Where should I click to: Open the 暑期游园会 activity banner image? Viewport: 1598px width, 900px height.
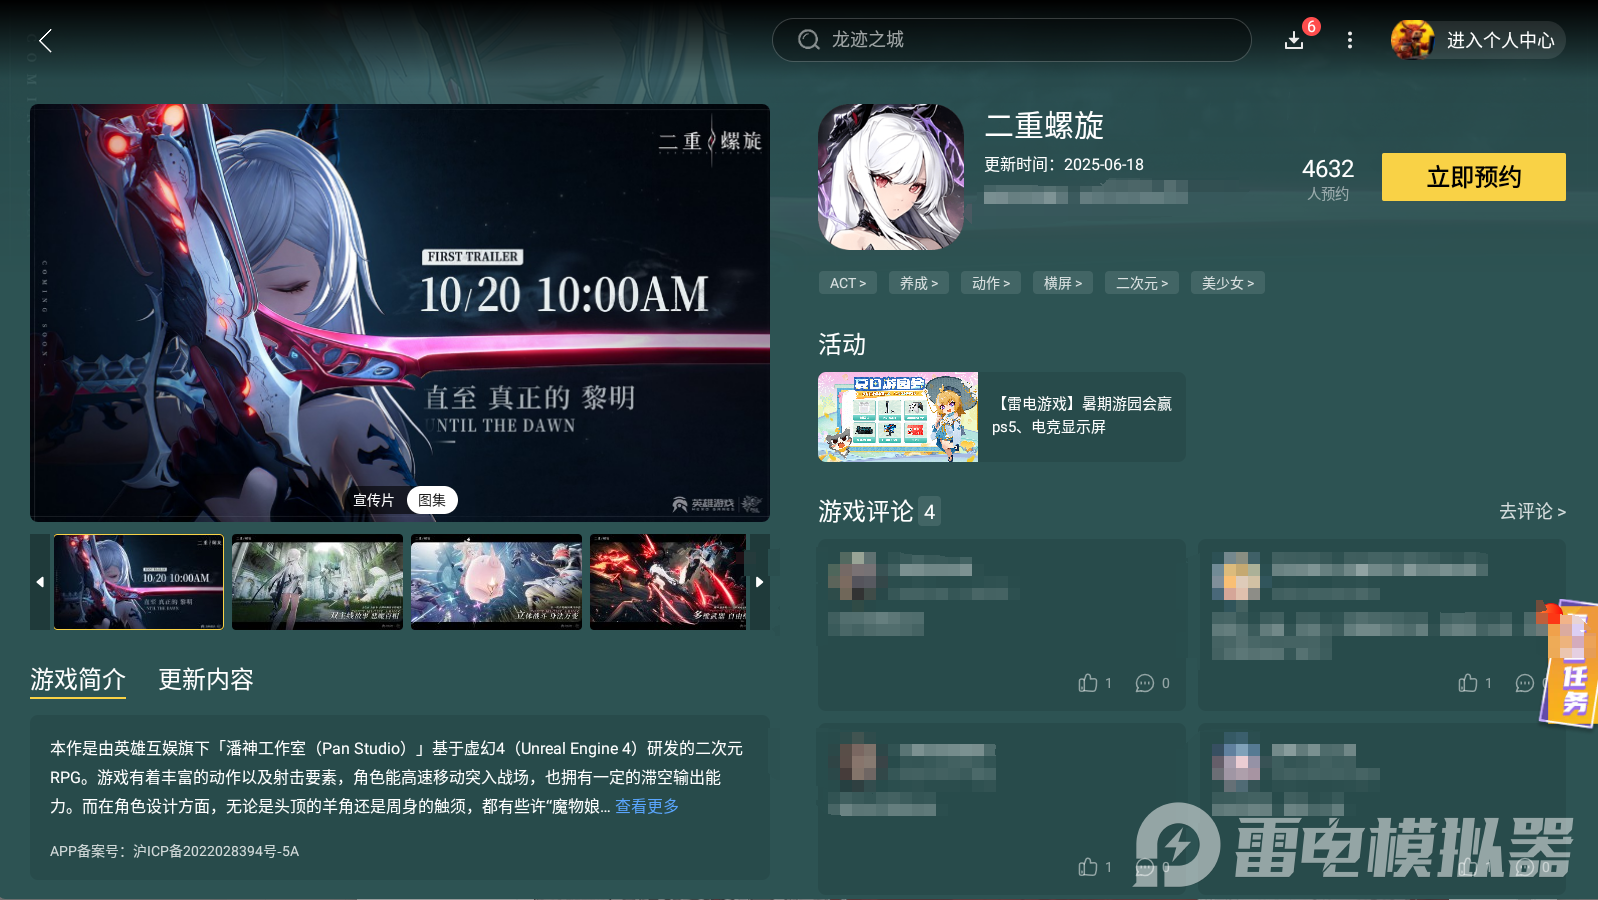(x=898, y=417)
